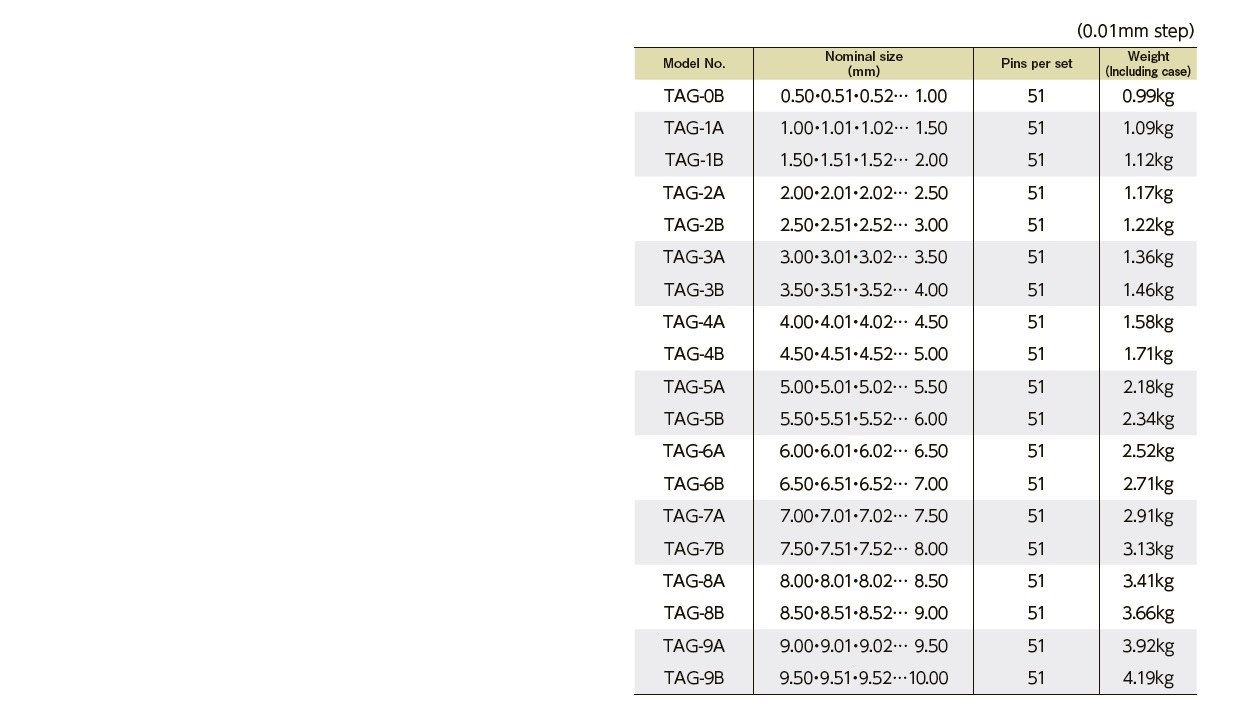Select the TAG-4B model cell
1243x709 pixels.
[x=693, y=354]
